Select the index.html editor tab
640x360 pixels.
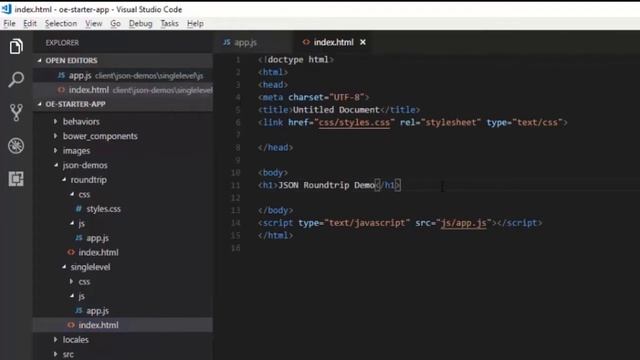point(333,42)
